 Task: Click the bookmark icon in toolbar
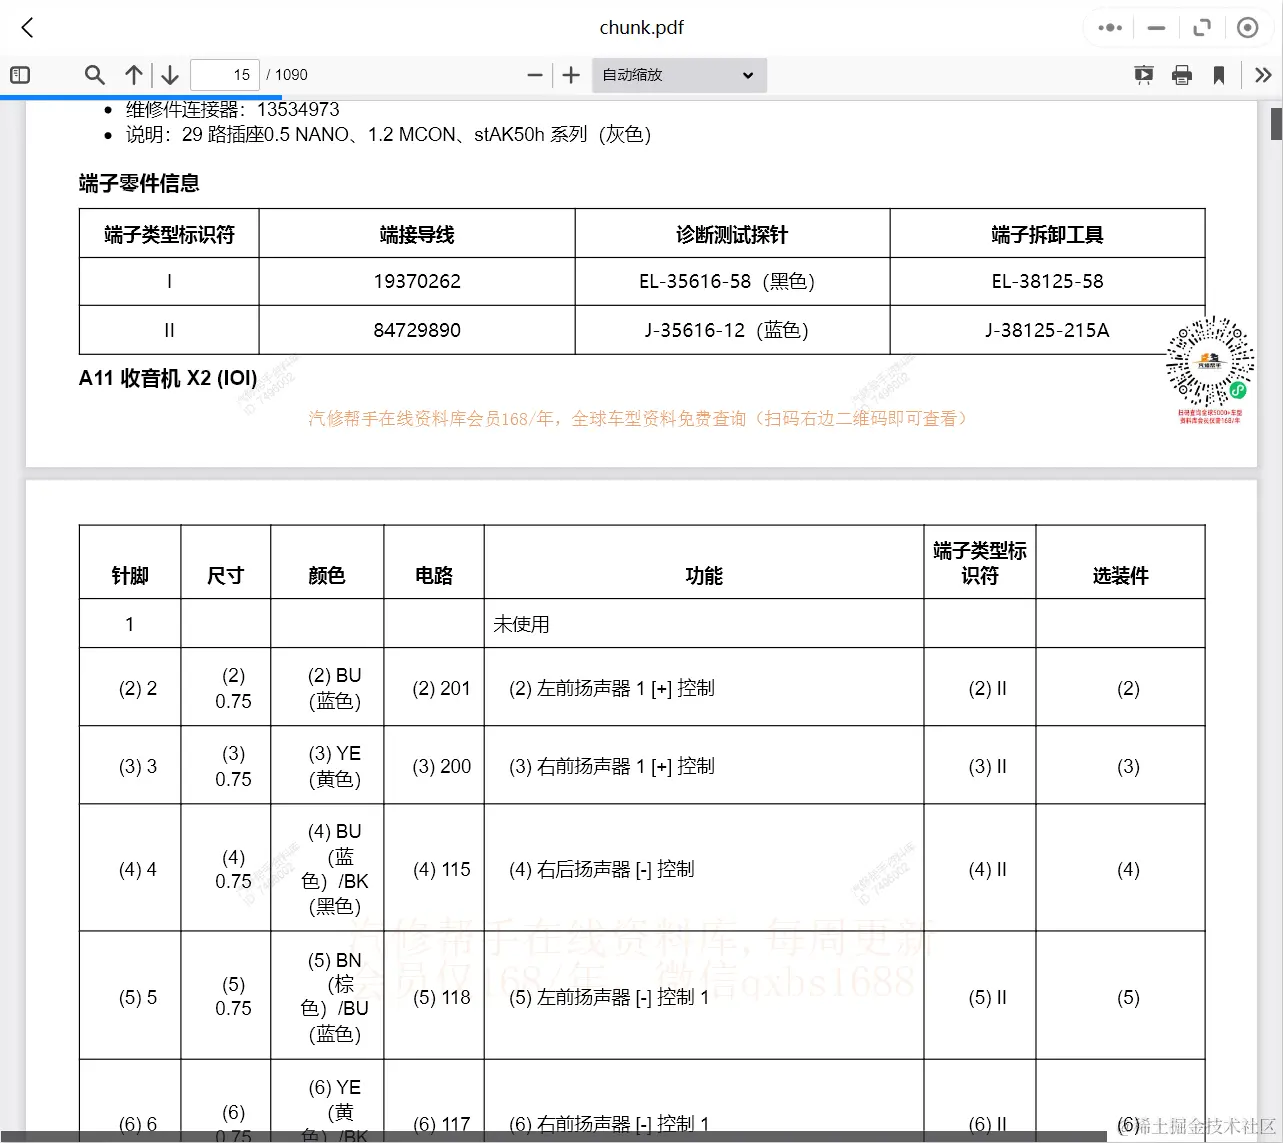click(x=1219, y=75)
